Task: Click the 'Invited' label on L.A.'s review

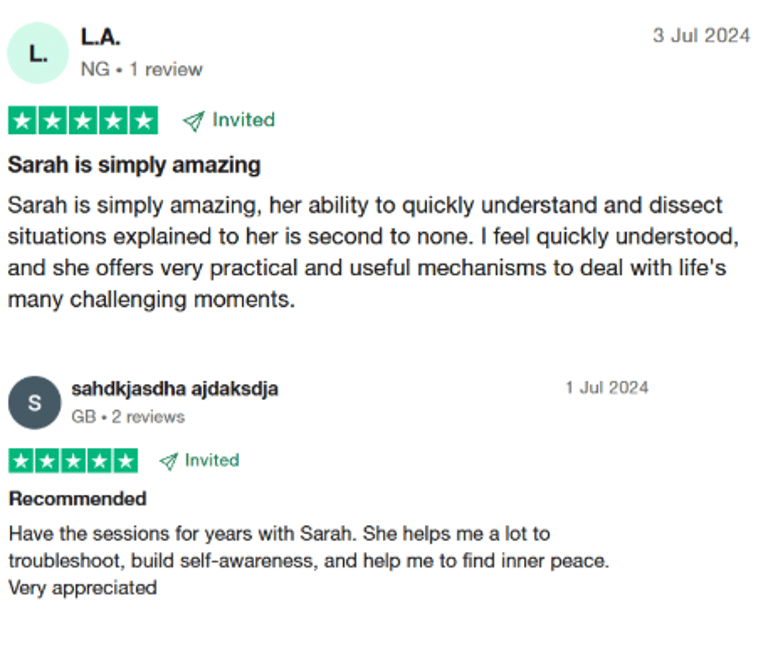Action: coord(243,120)
